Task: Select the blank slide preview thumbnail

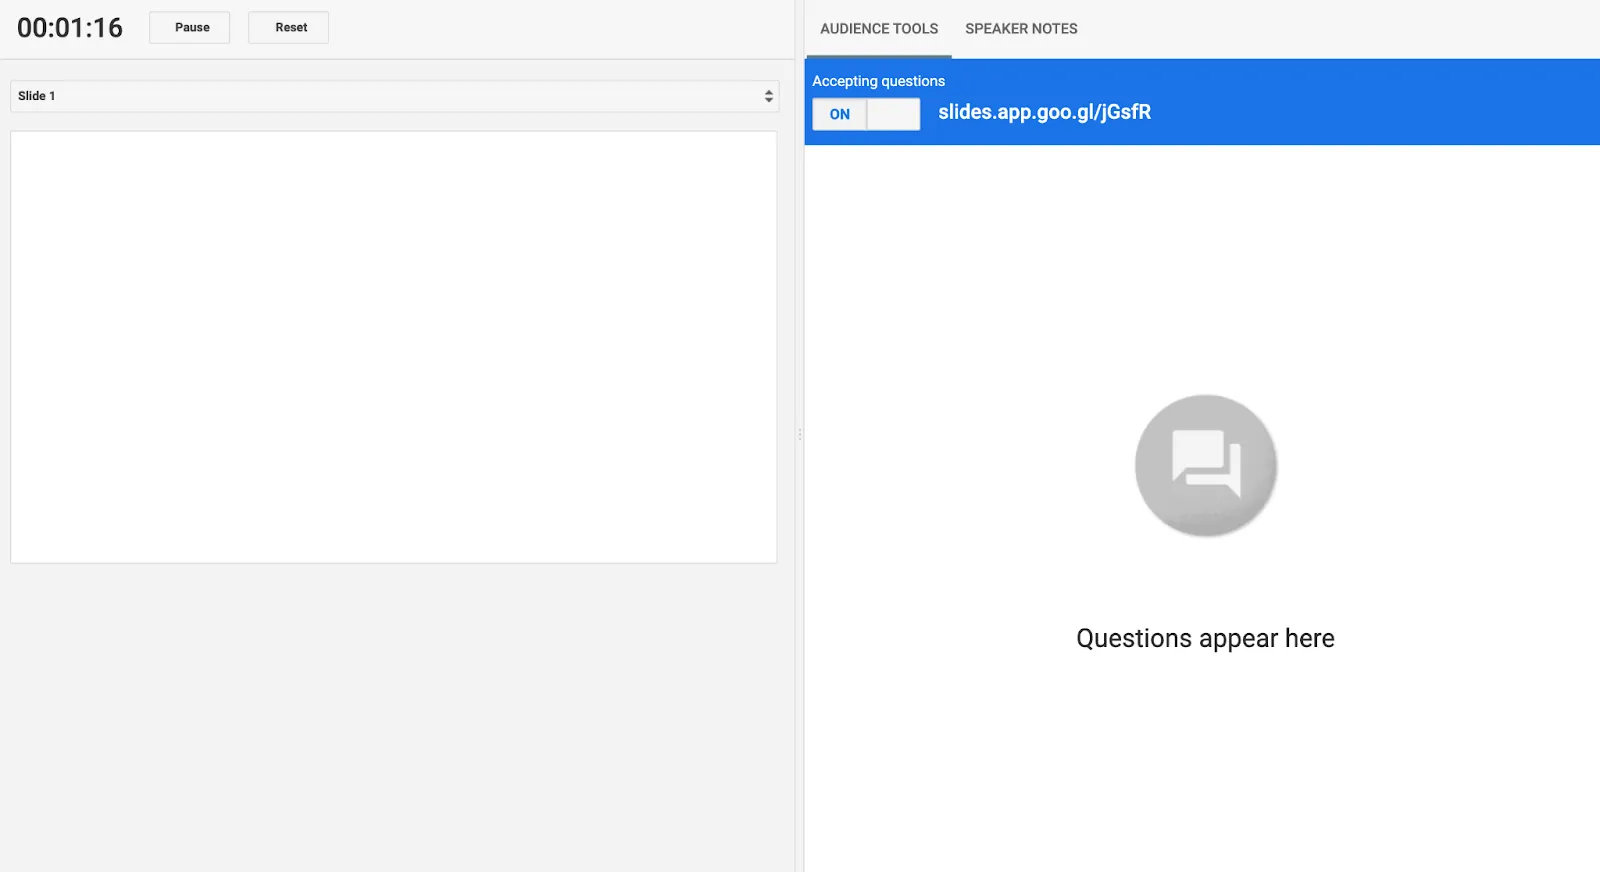Action: pos(394,347)
